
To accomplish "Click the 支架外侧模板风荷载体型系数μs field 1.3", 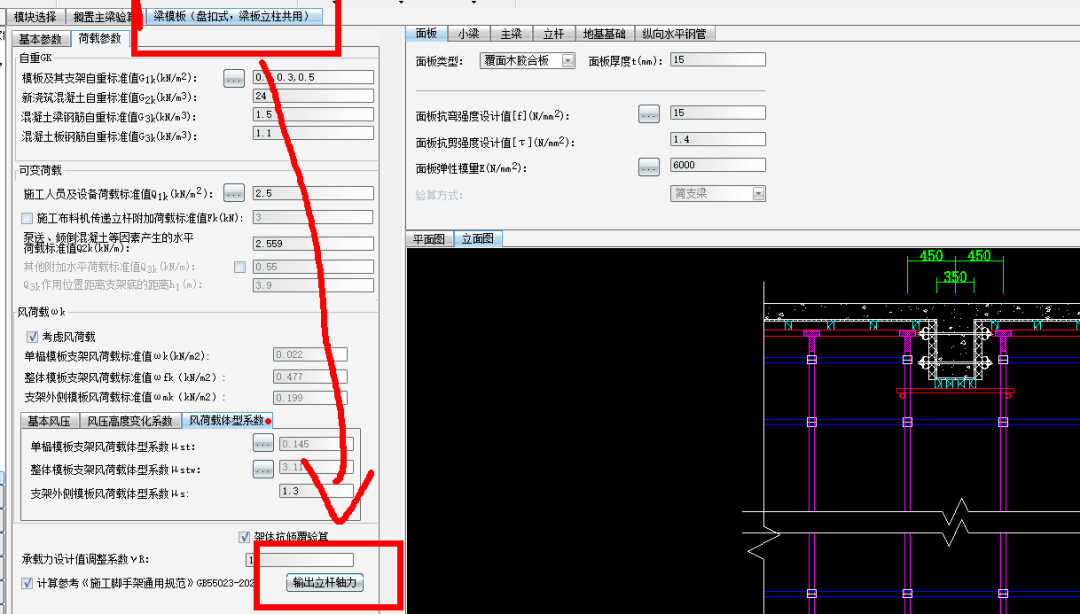I will tap(316, 491).
